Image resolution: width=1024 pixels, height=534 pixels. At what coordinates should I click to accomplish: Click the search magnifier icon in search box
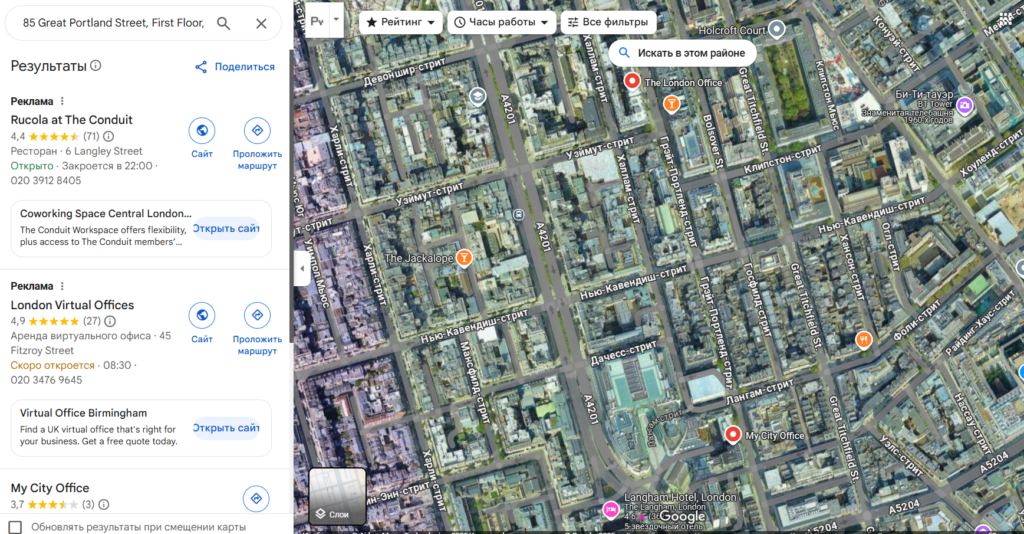[x=224, y=23]
